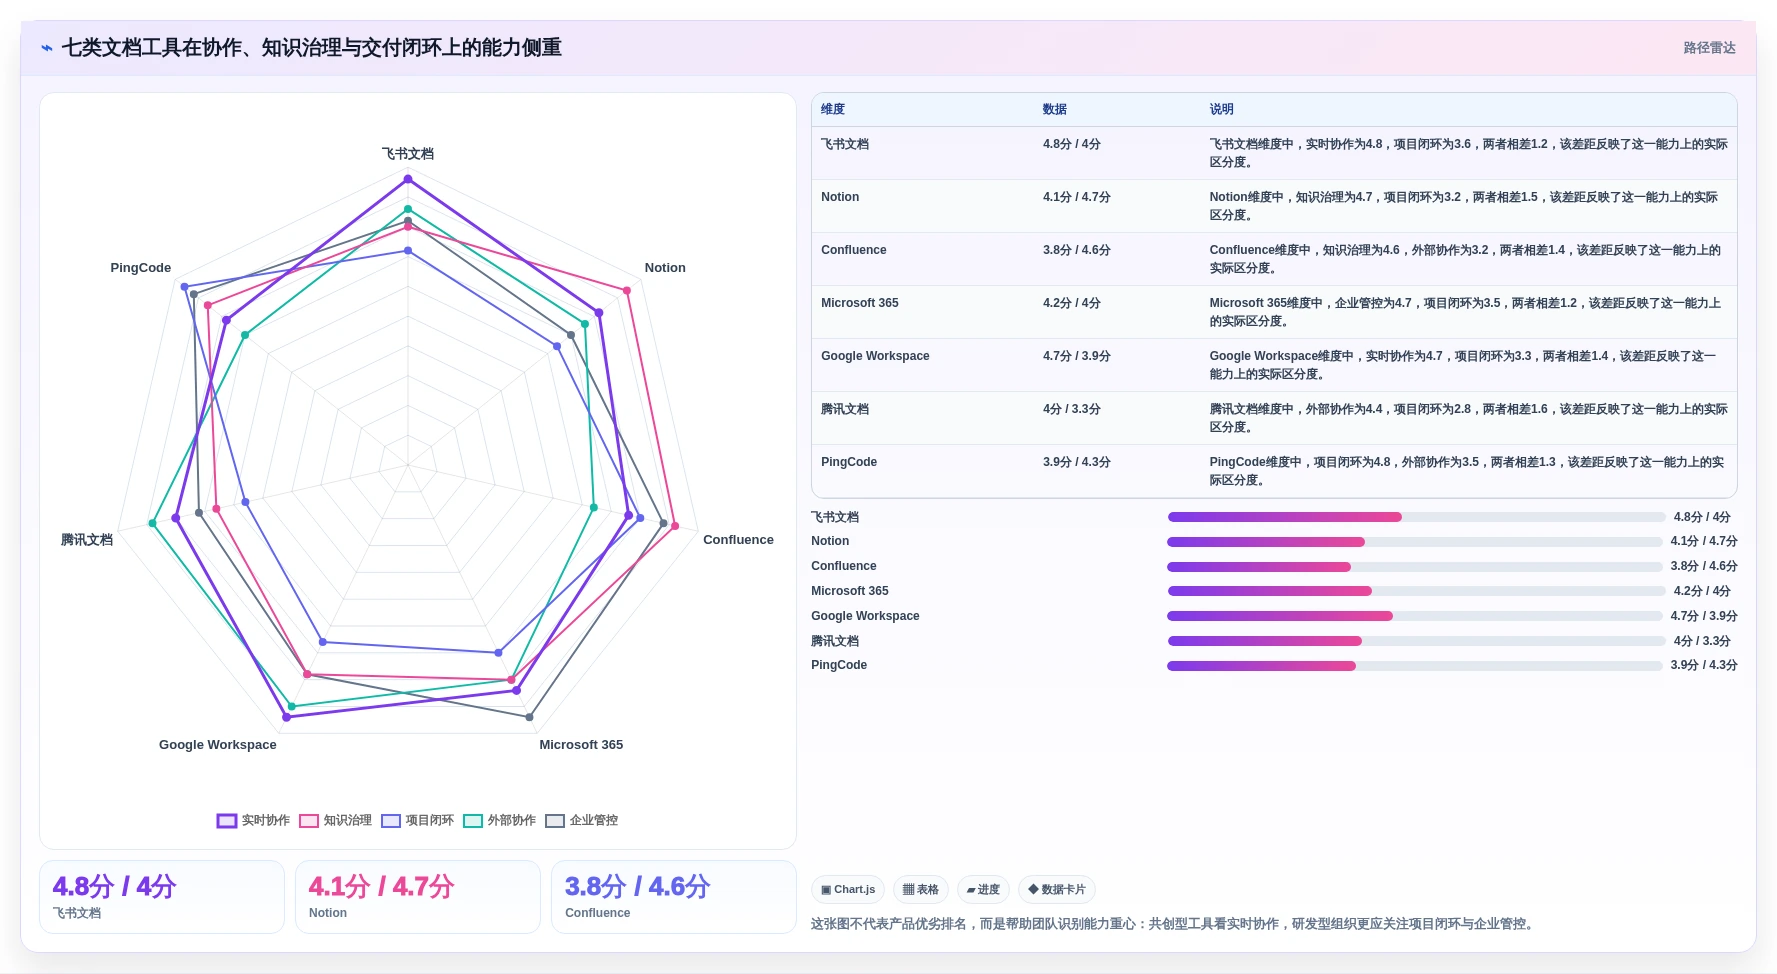Click the 表格 tag chip
1777x974 pixels.
(x=921, y=889)
